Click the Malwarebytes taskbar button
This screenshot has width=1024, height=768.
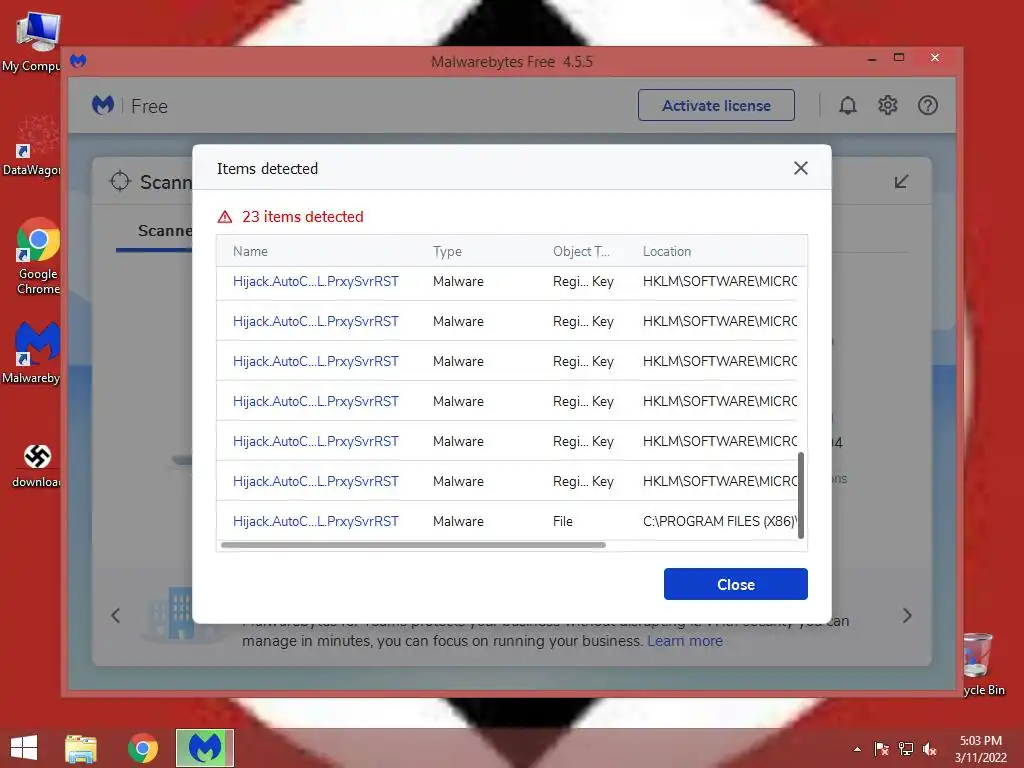pos(204,748)
